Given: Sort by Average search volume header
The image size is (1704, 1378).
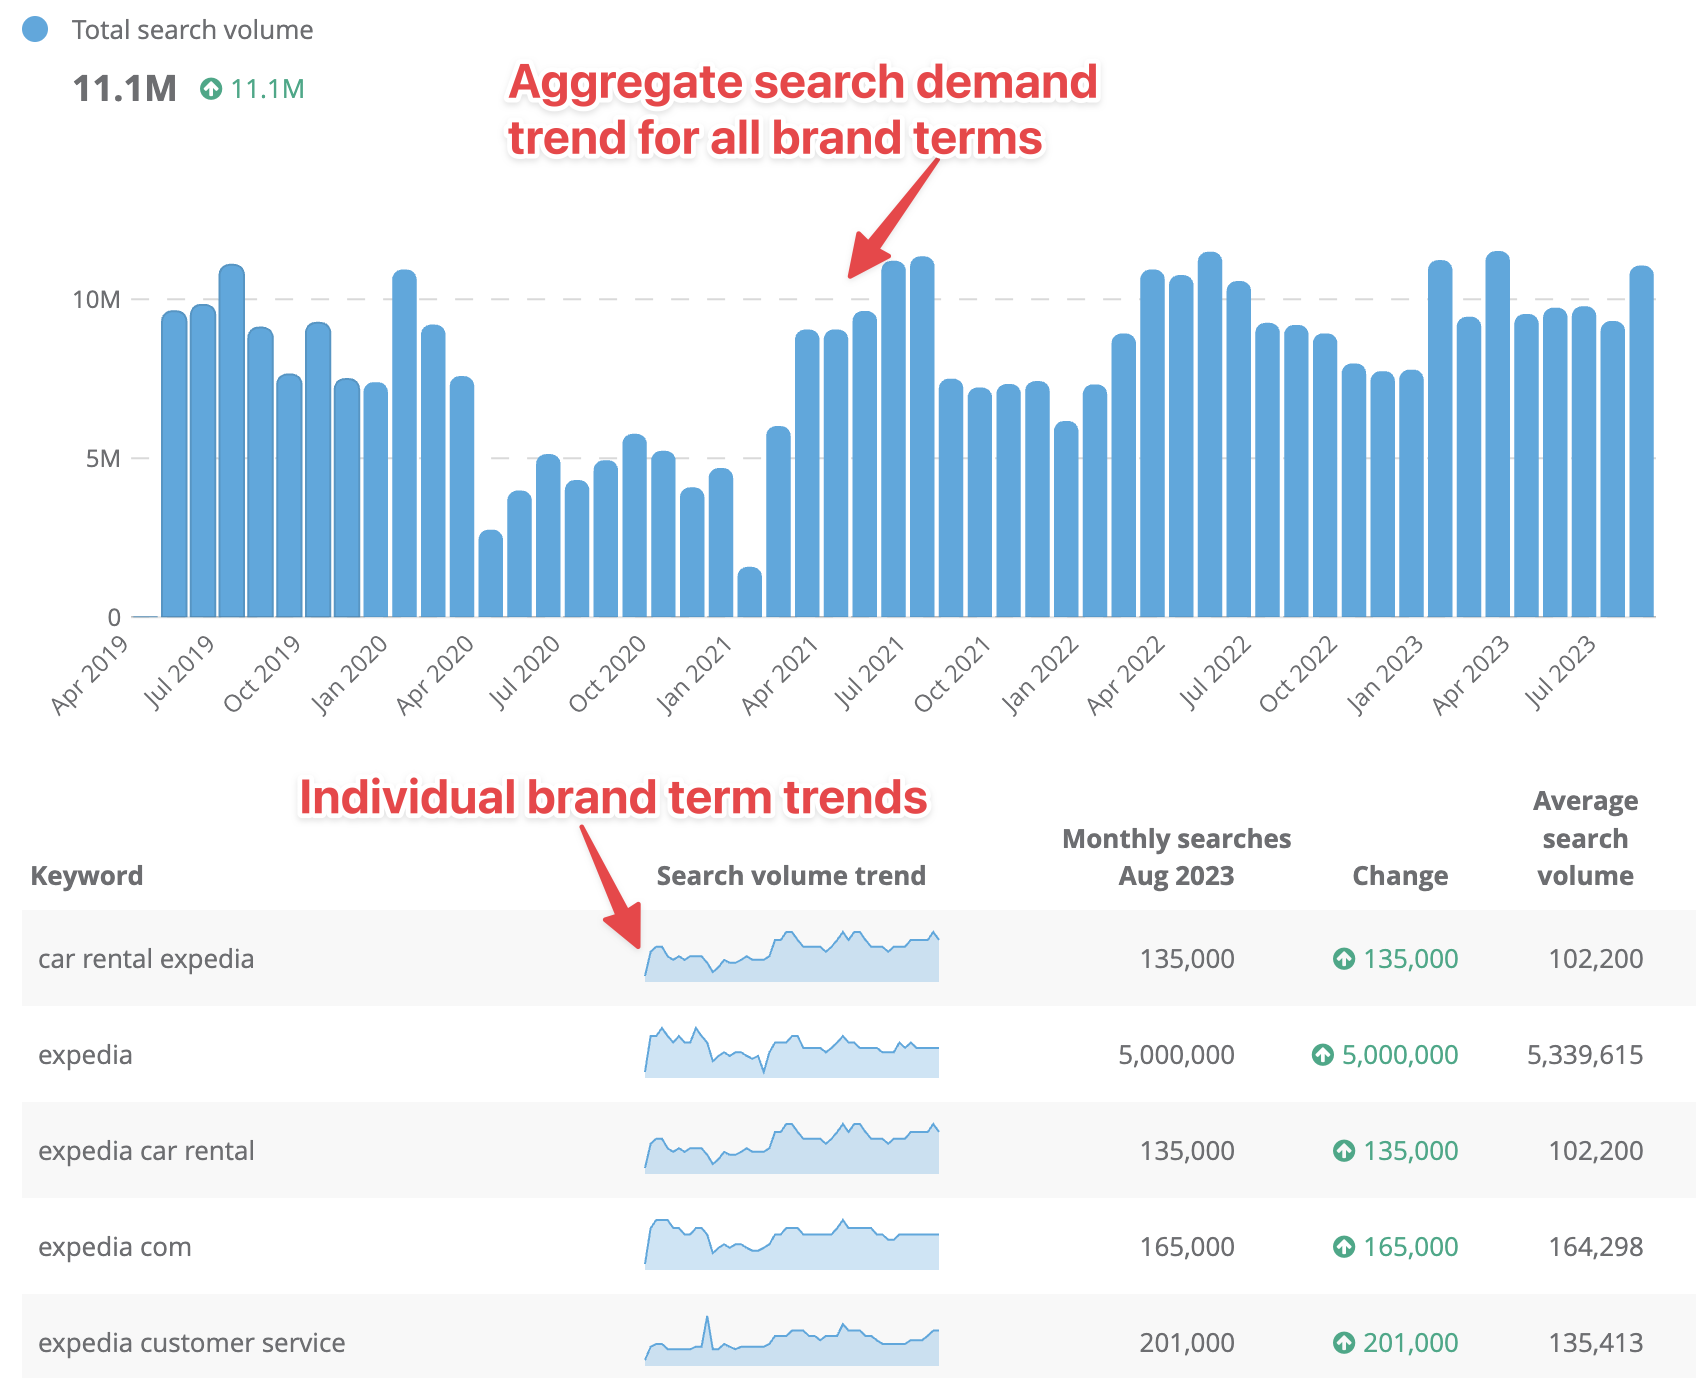Looking at the screenshot, I should (x=1584, y=838).
